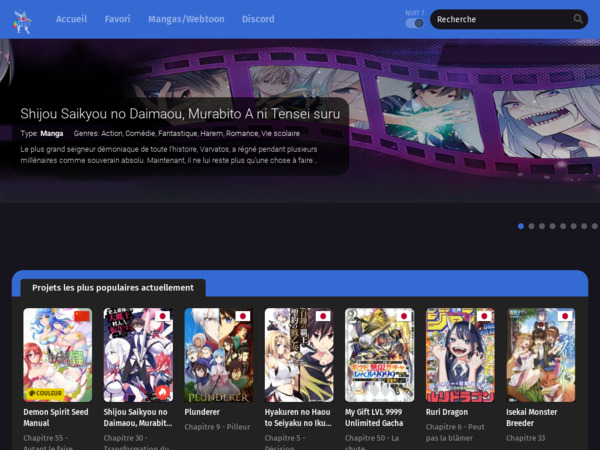Open the Favori menu item
This screenshot has width=600, height=450.
click(117, 19)
